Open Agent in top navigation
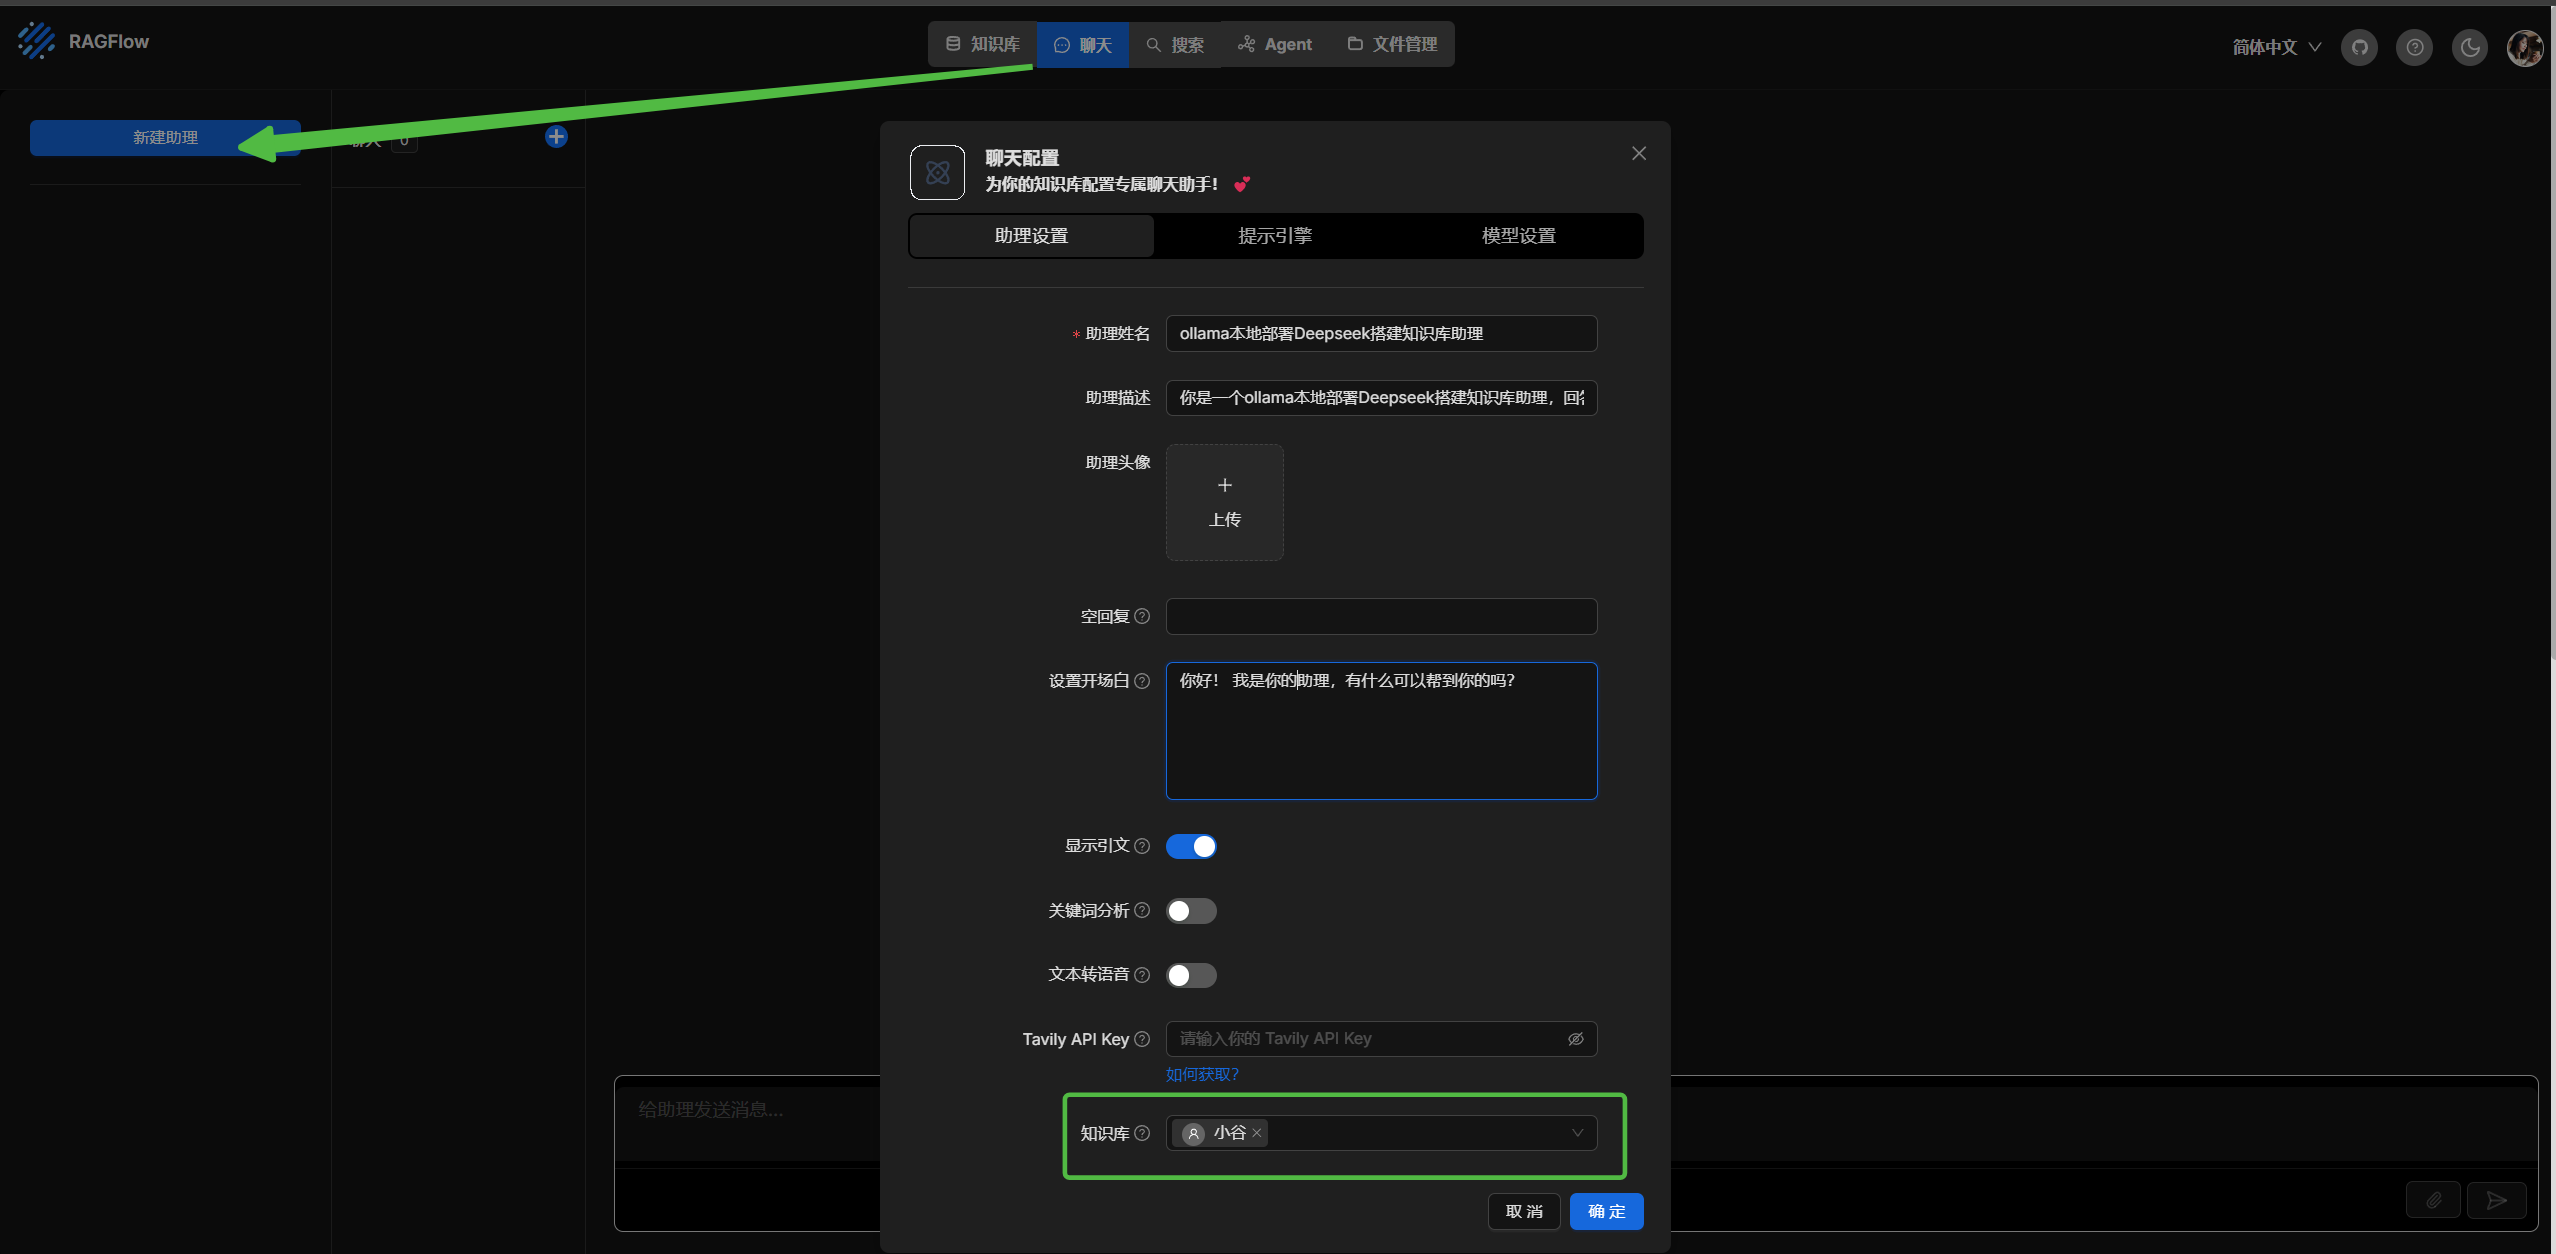This screenshot has width=2556, height=1254. pyautogui.click(x=1275, y=44)
